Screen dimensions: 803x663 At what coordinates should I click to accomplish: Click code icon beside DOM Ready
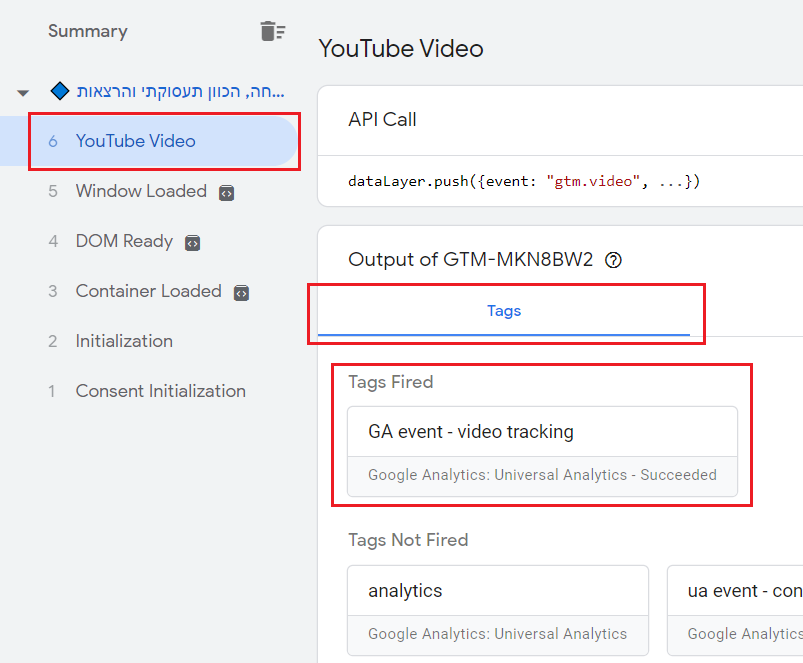(x=193, y=243)
